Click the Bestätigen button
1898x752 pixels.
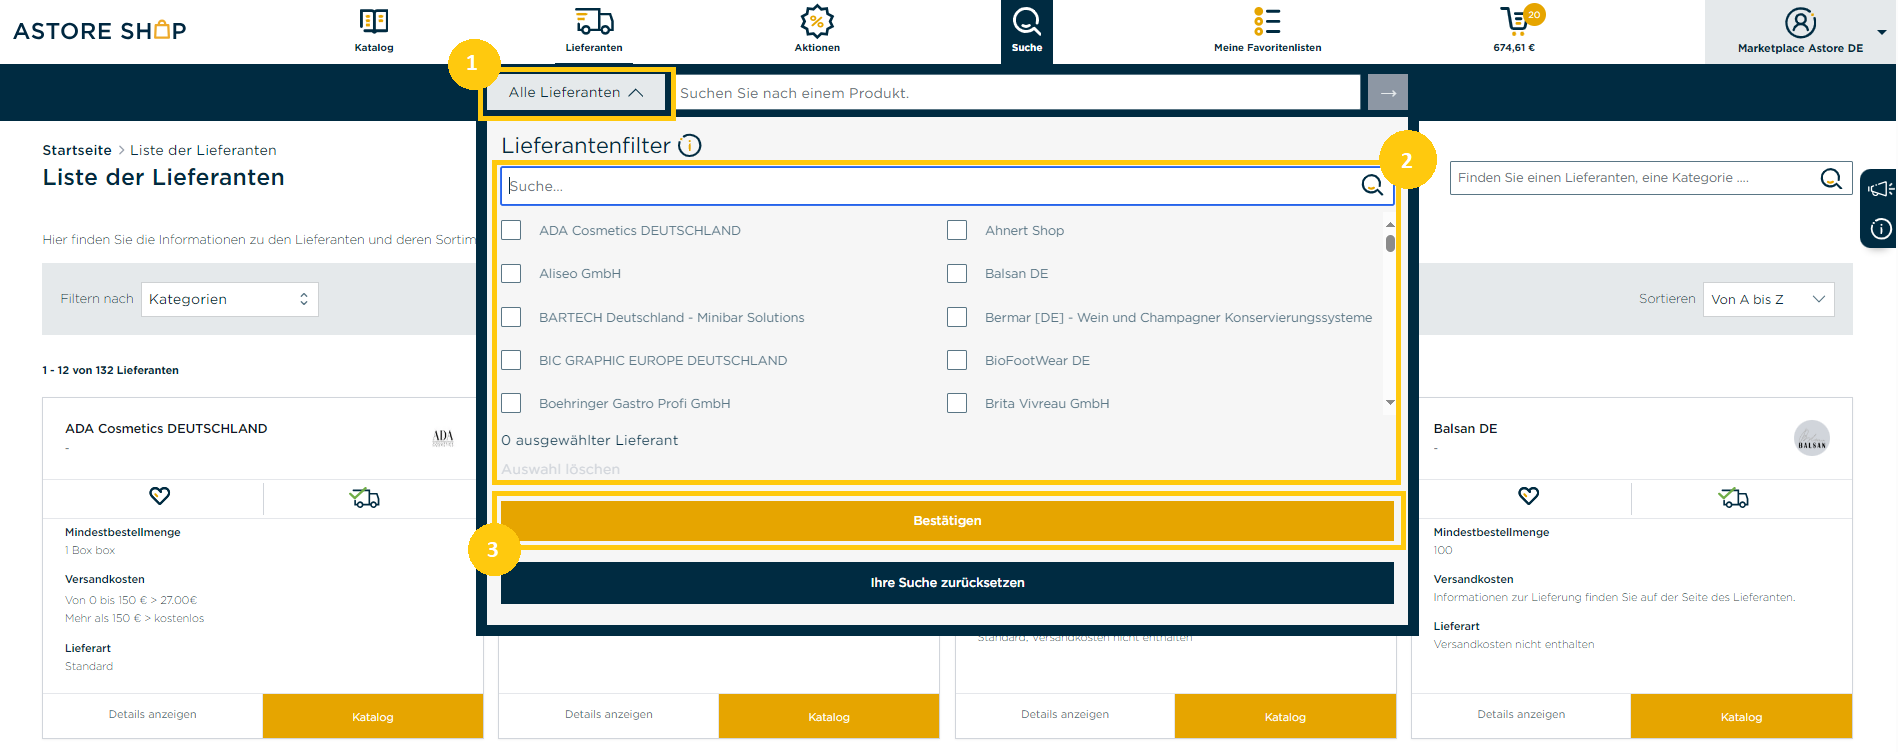point(947,521)
